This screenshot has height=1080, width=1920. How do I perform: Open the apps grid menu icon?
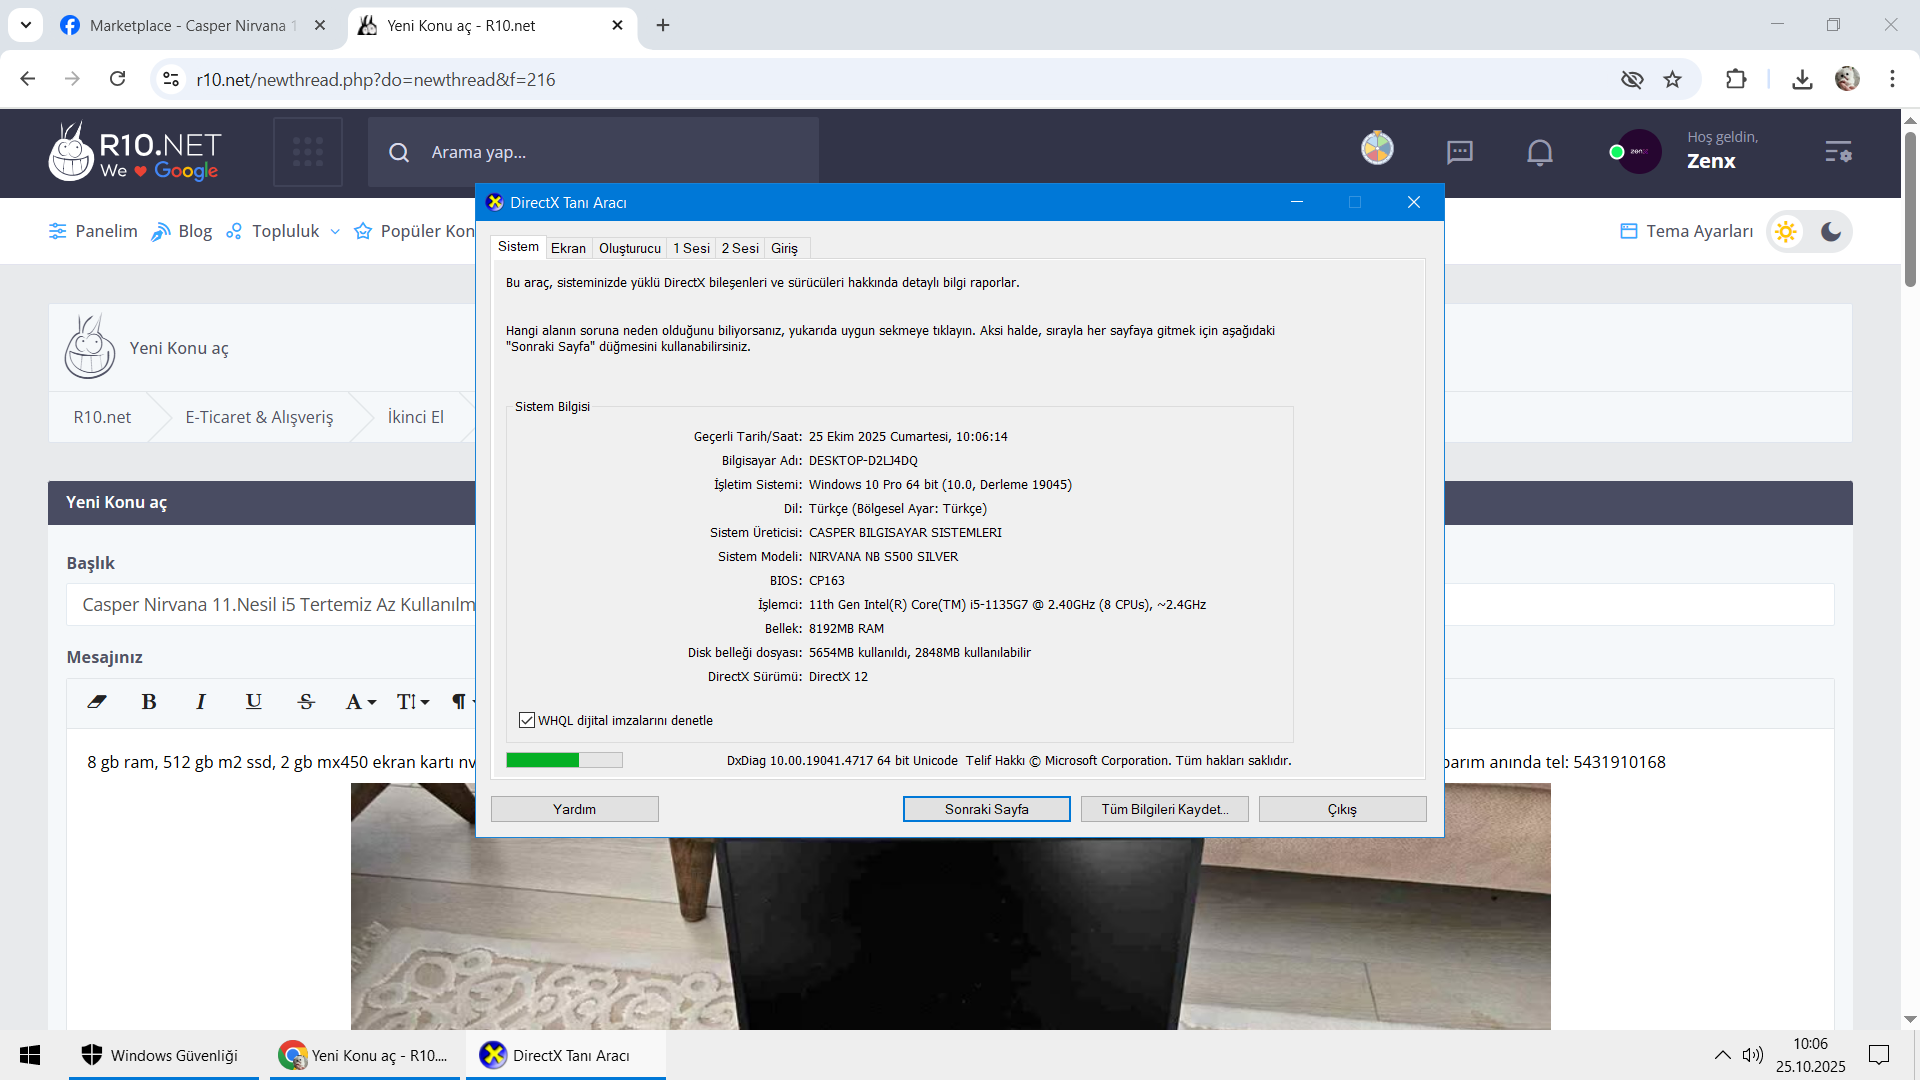coord(308,152)
